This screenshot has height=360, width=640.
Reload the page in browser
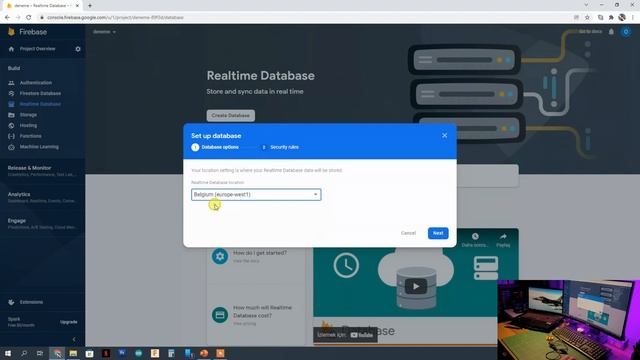coord(29,18)
